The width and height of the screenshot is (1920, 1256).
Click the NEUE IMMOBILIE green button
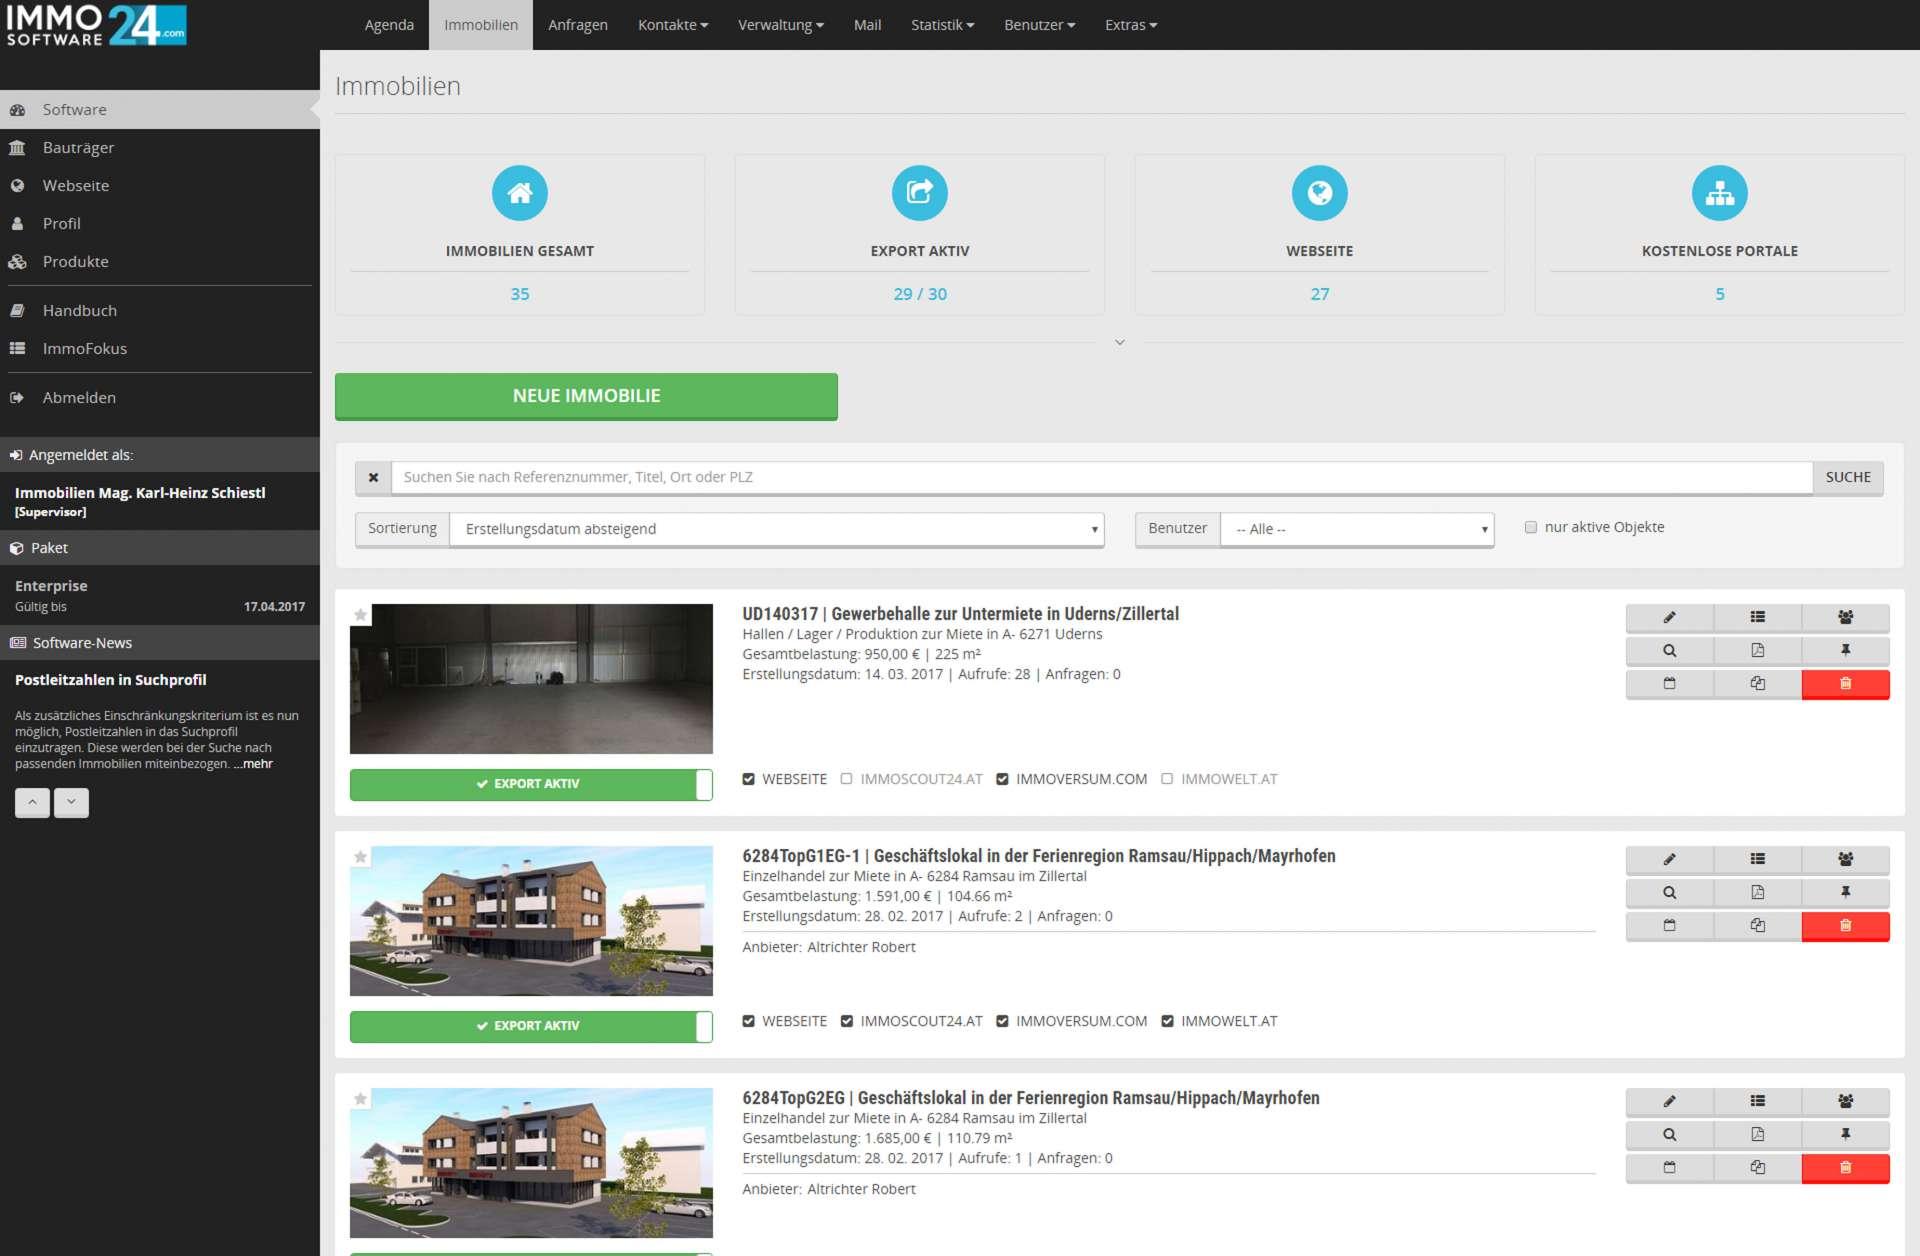point(586,395)
